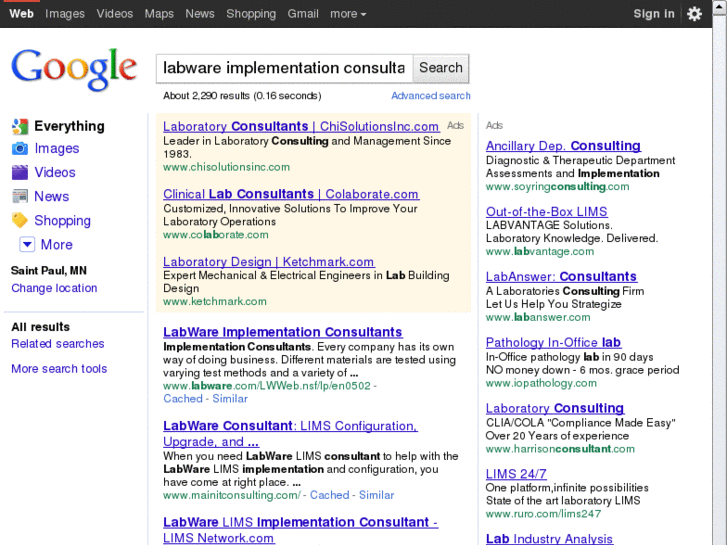Click the film icon beside Videos
Image resolution: width=727 pixels, height=545 pixels.
click(x=20, y=173)
